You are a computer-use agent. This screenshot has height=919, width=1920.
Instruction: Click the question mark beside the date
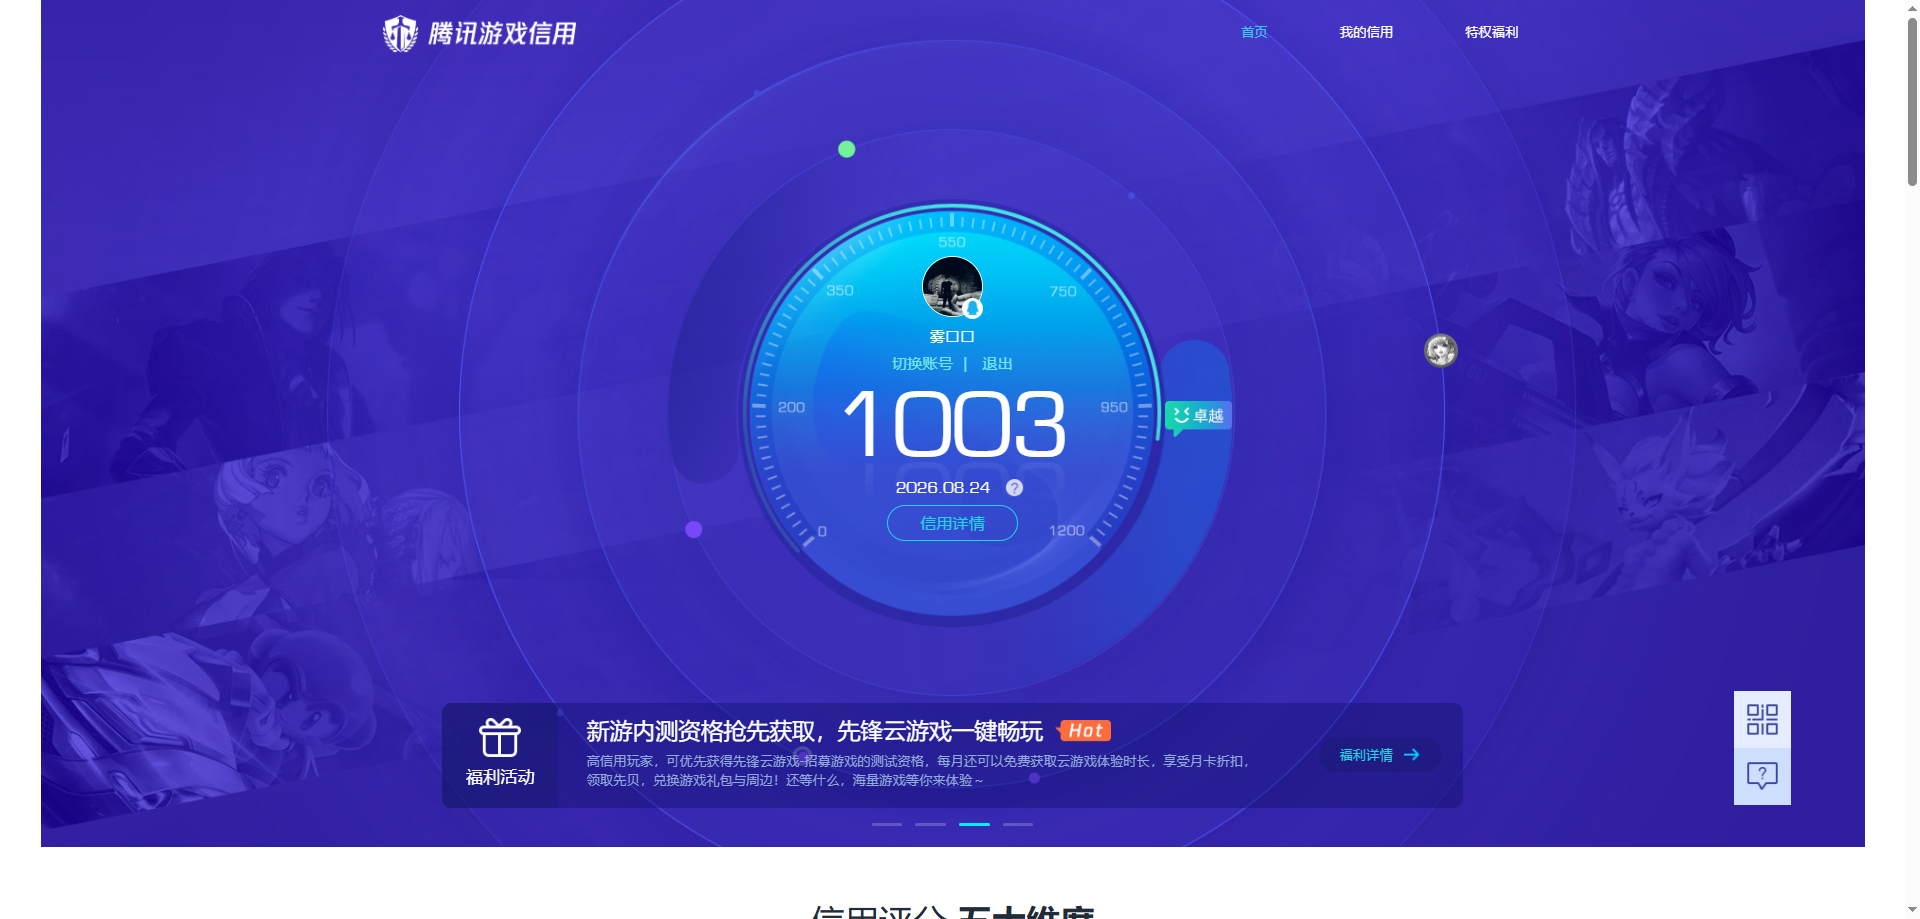1014,488
